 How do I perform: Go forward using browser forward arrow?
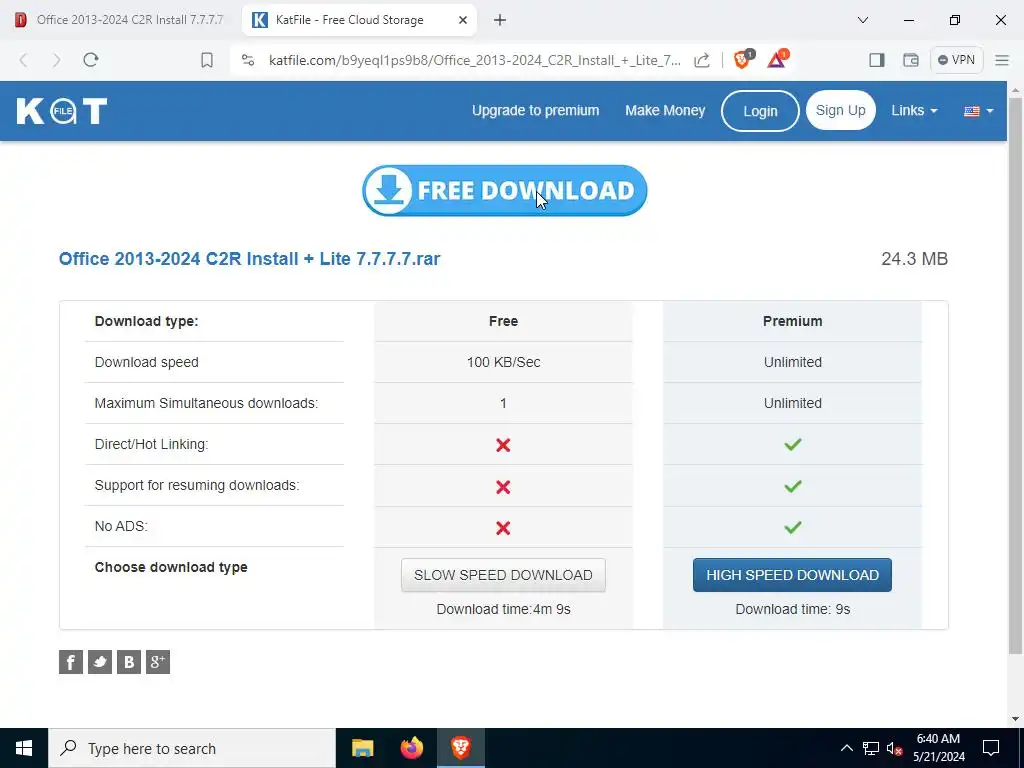(57, 60)
